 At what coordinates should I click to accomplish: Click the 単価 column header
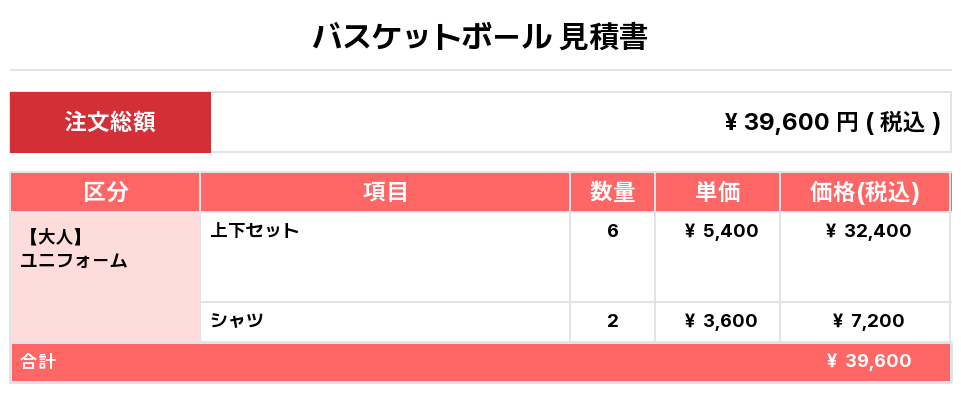coord(717,193)
